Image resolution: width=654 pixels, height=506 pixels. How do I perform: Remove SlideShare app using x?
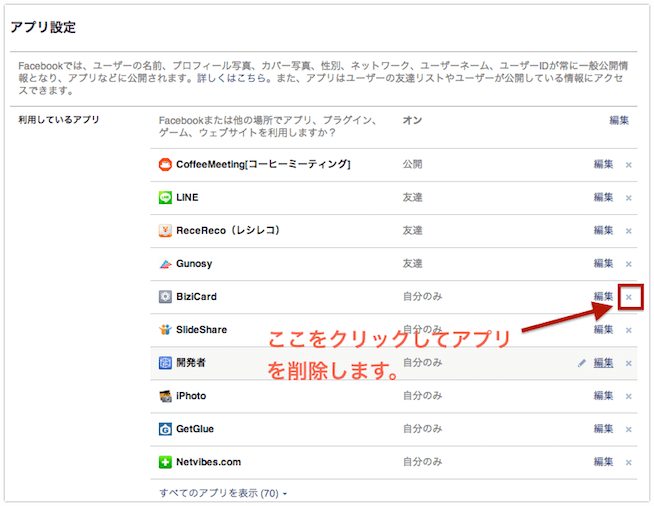pos(629,330)
